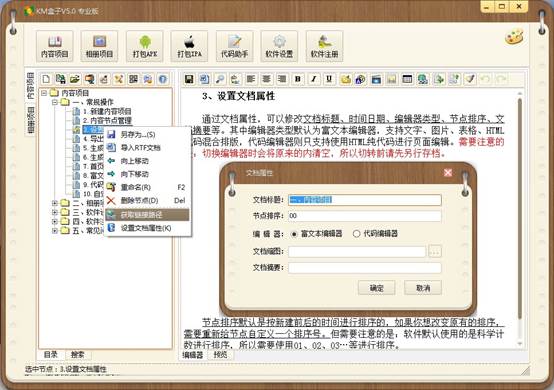Expand the 二、 folder node

coord(55,203)
